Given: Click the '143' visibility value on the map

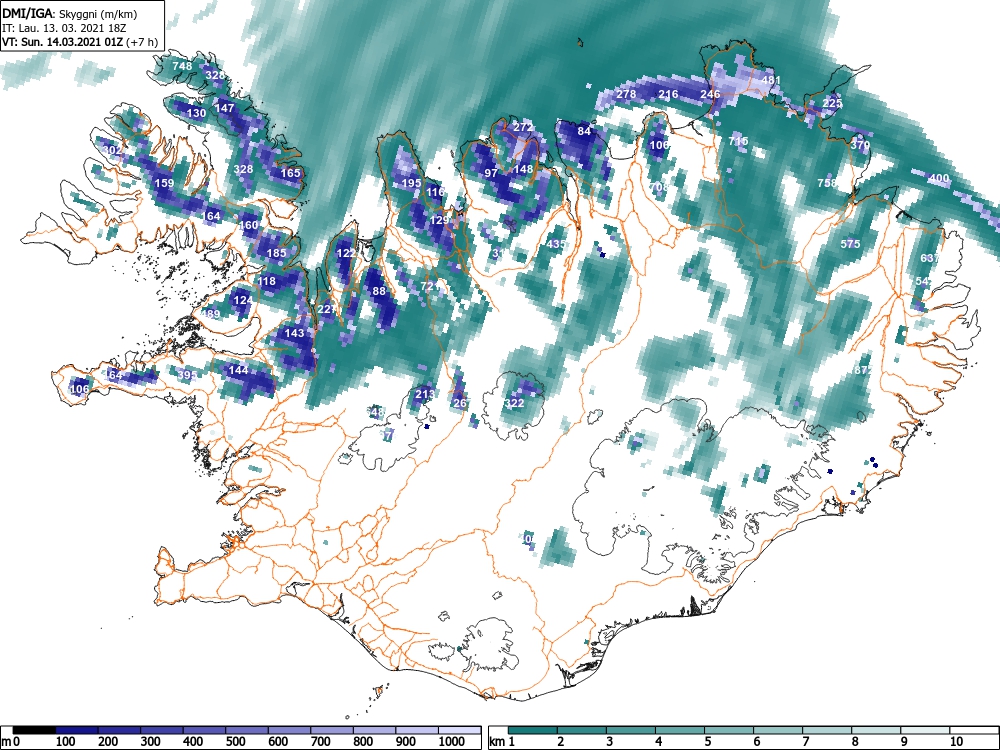Looking at the screenshot, I should click(x=295, y=333).
